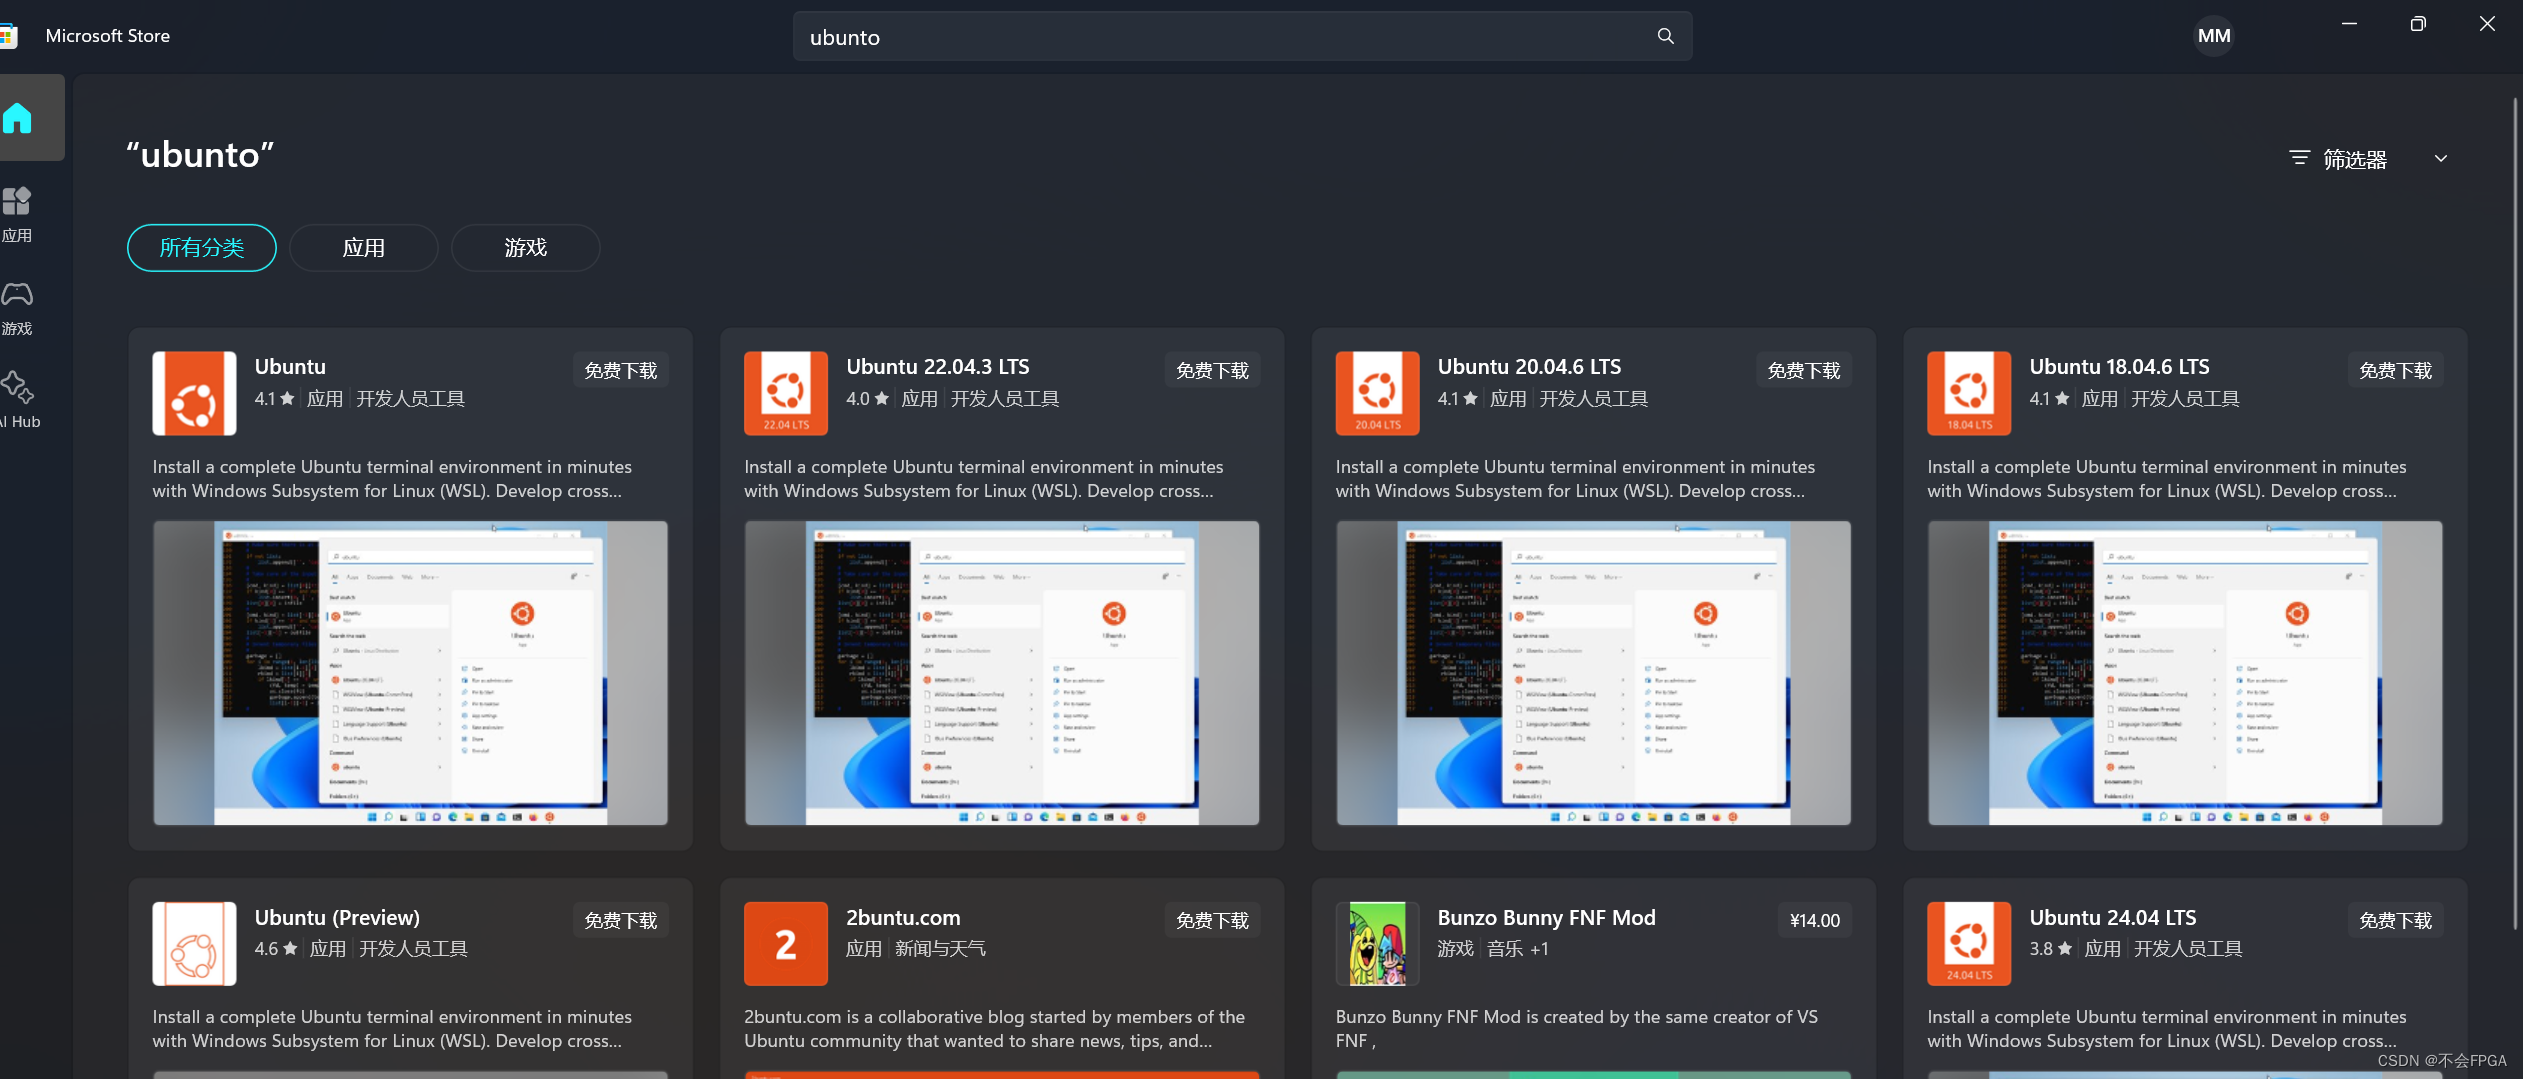Open the Ubuntu 22.04.3 LTS app icon
This screenshot has width=2523, height=1079.
(786, 393)
